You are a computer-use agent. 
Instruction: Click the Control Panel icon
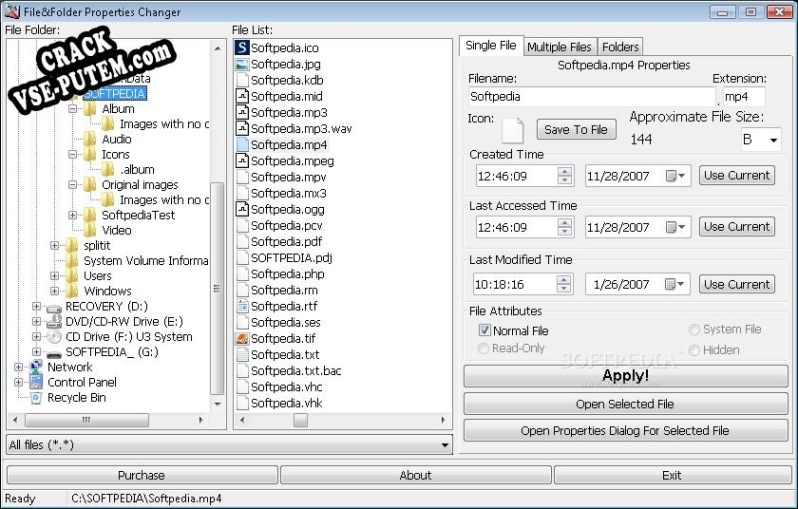coord(36,382)
